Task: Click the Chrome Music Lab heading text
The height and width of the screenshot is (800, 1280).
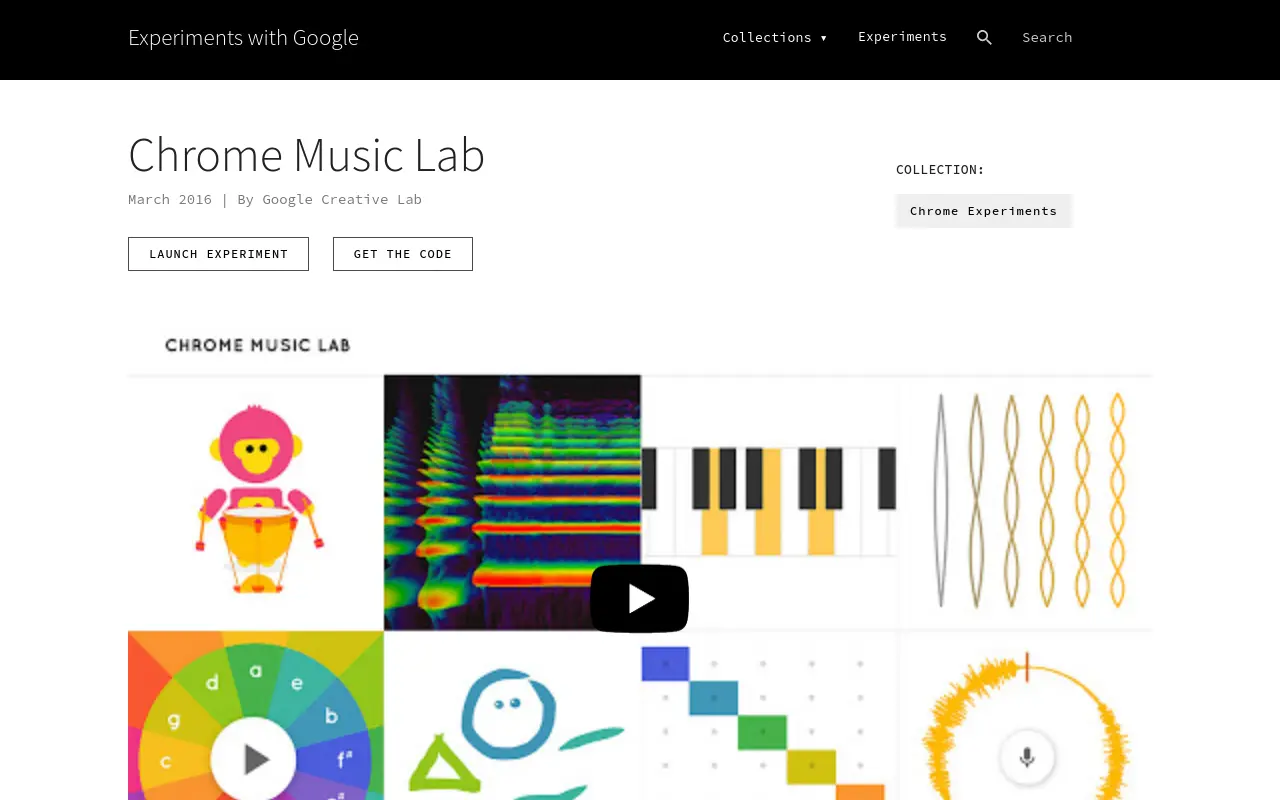Action: pyautogui.click(x=307, y=155)
